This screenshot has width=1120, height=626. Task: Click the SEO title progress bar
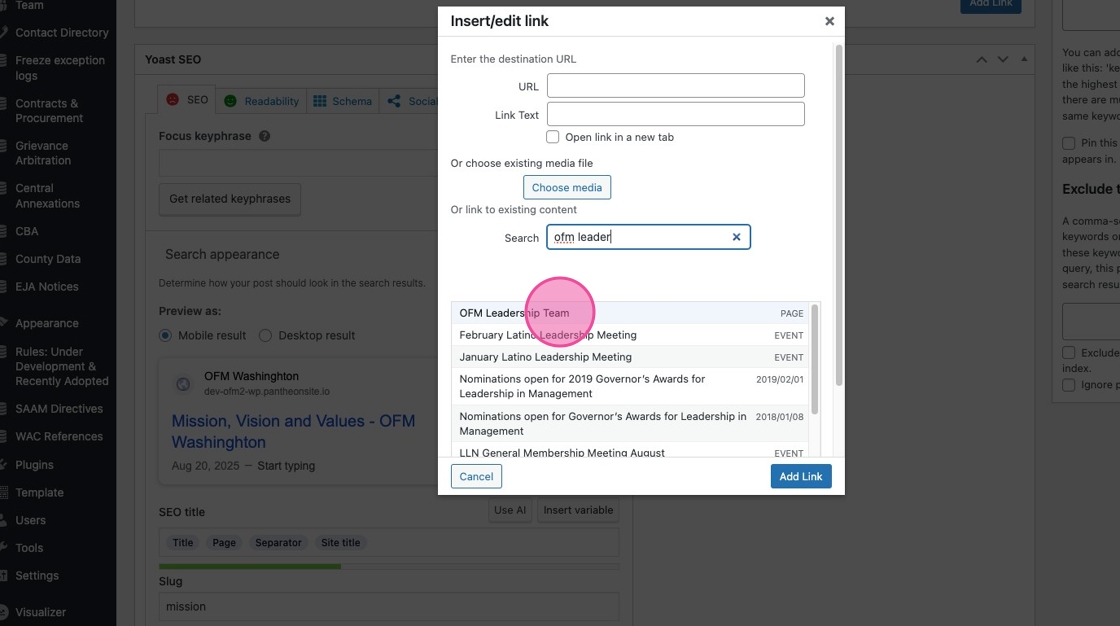[x=388, y=566]
